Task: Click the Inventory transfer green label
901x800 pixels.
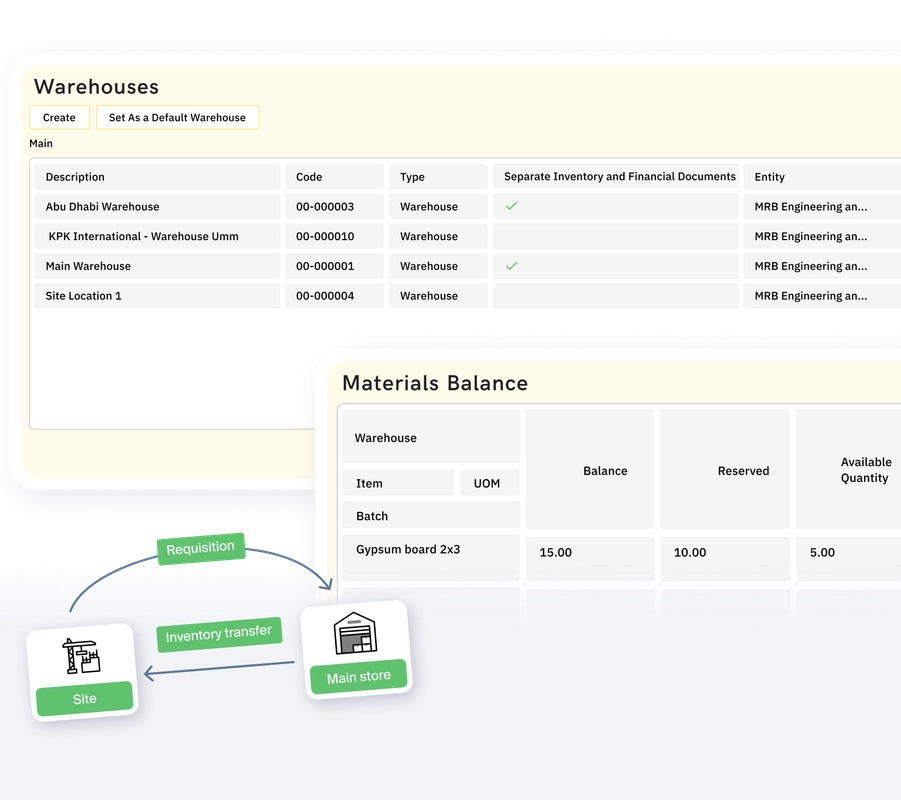Action: [x=219, y=632]
